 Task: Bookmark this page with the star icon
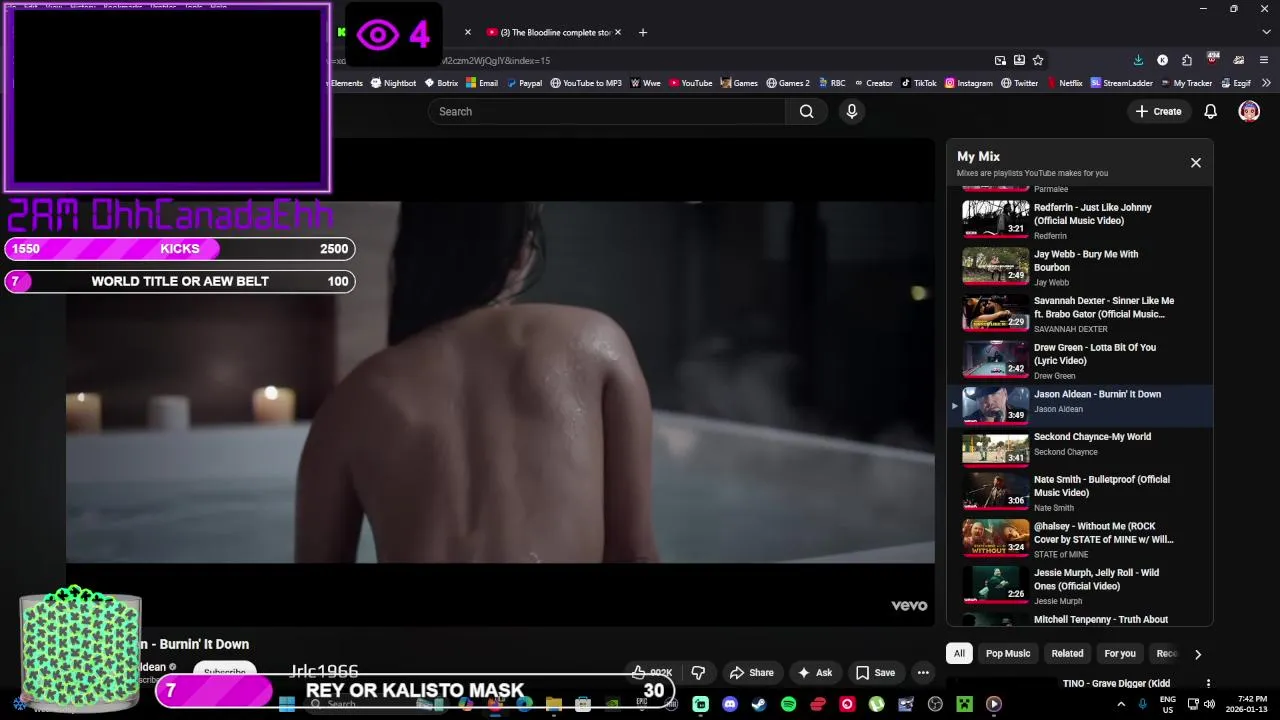1038,60
